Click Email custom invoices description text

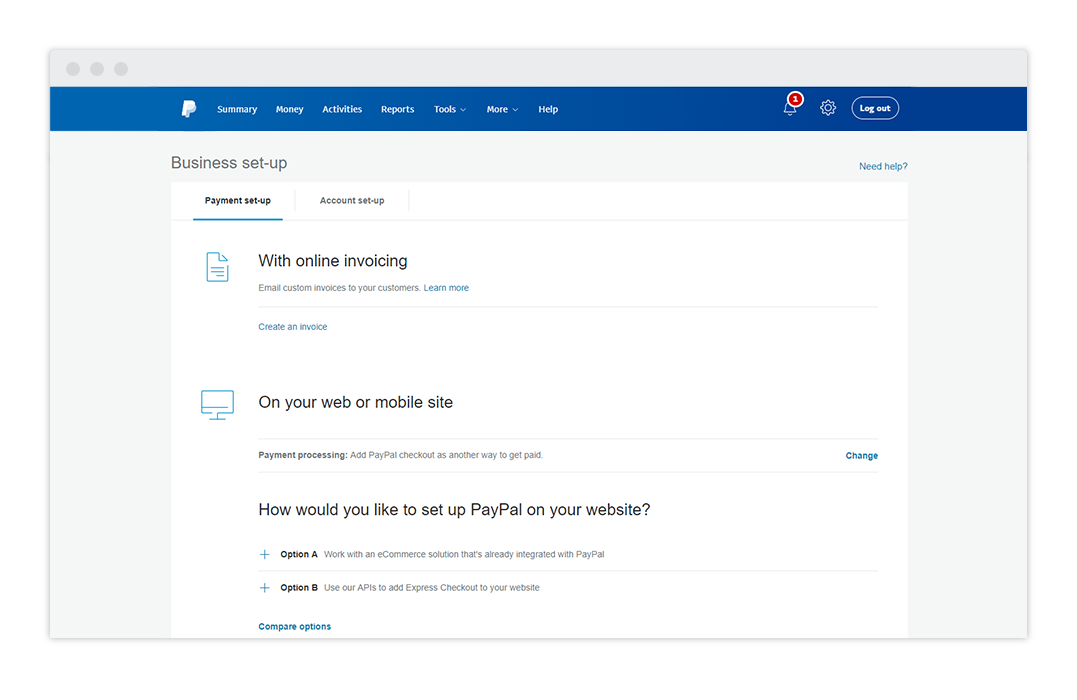pos(339,288)
